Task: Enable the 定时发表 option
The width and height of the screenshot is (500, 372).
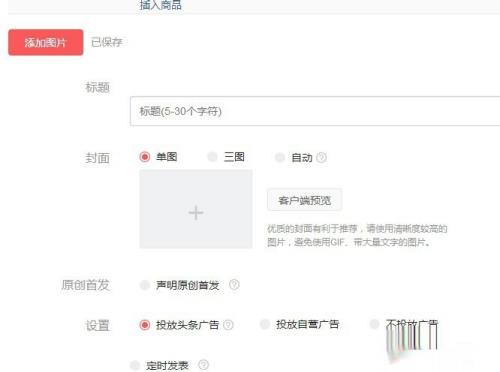Action: [135, 365]
